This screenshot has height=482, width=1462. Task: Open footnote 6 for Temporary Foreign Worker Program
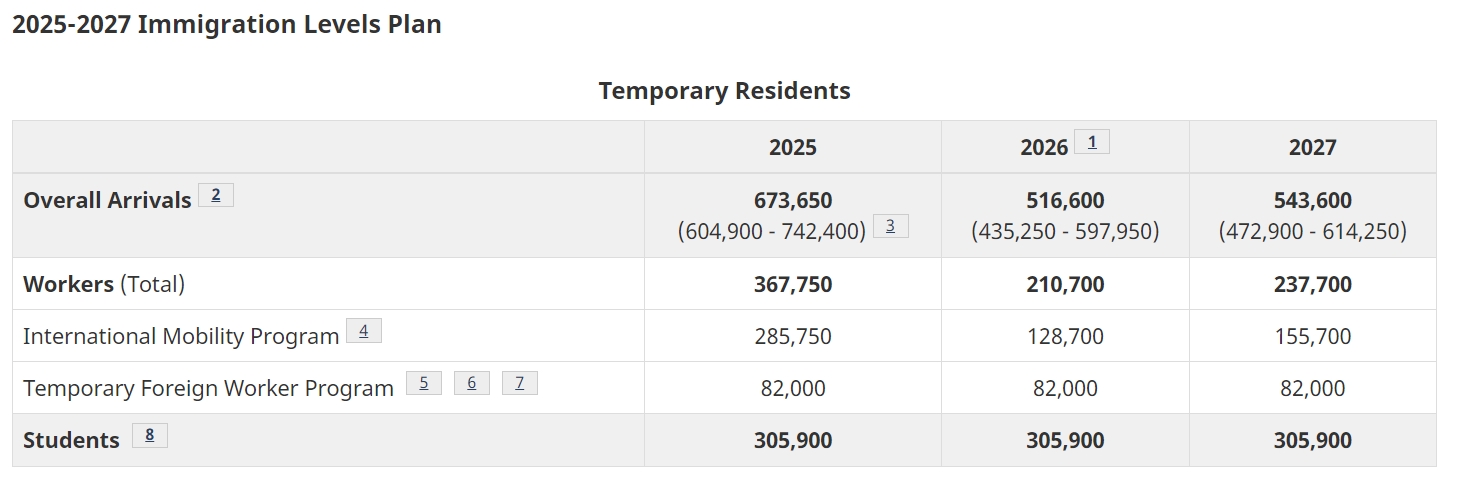tap(471, 383)
